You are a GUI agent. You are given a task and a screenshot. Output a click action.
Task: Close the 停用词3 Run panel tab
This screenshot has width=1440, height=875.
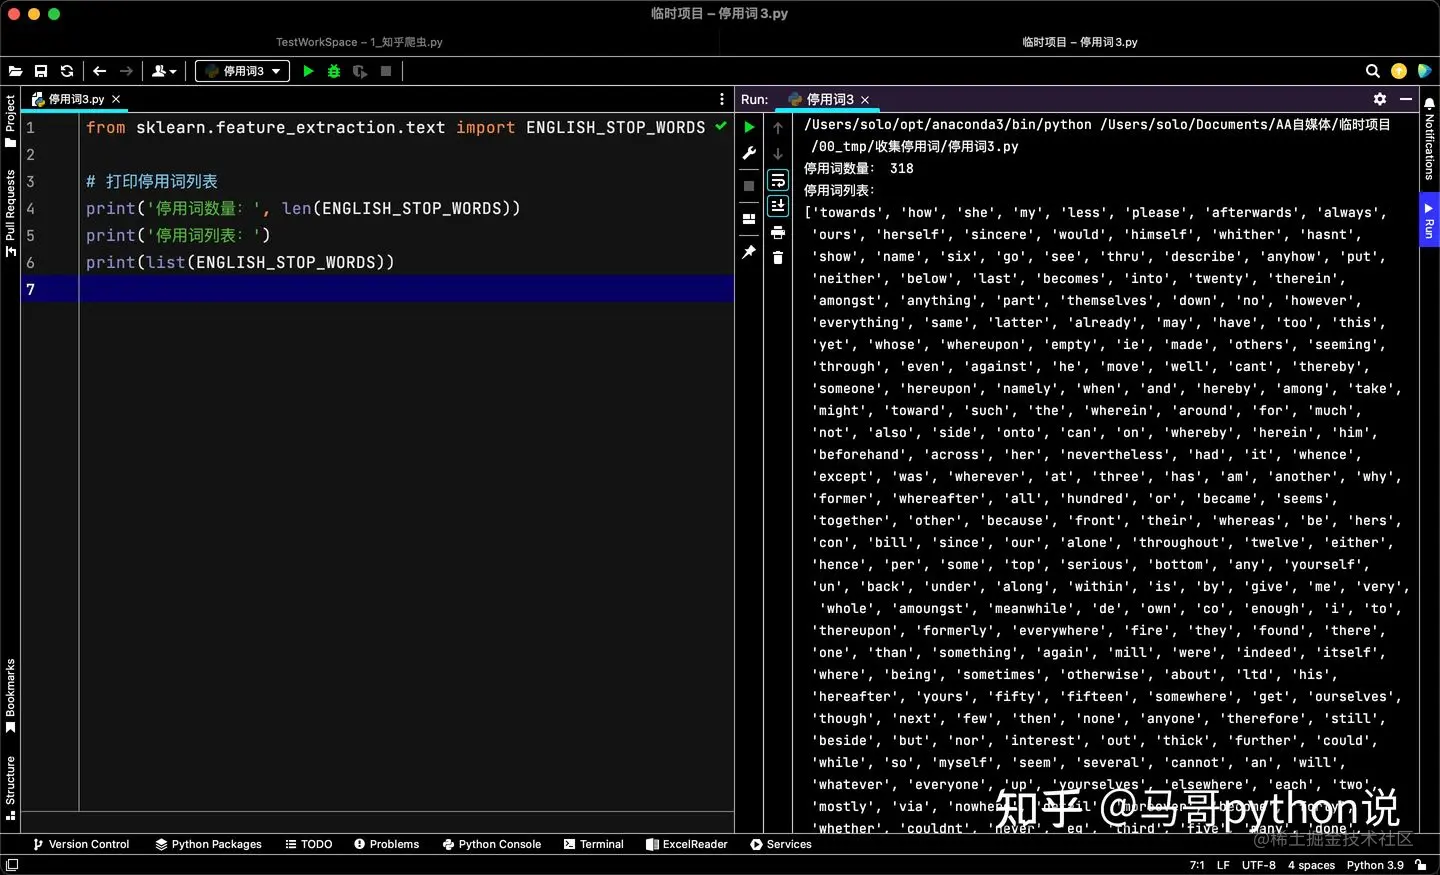coord(865,99)
